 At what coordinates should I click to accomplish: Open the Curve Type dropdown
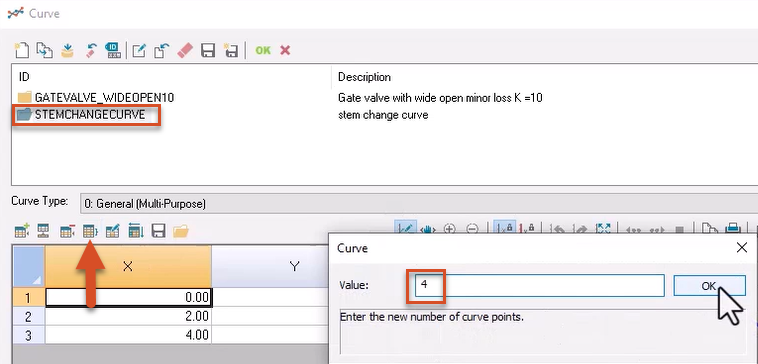click(419, 204)
